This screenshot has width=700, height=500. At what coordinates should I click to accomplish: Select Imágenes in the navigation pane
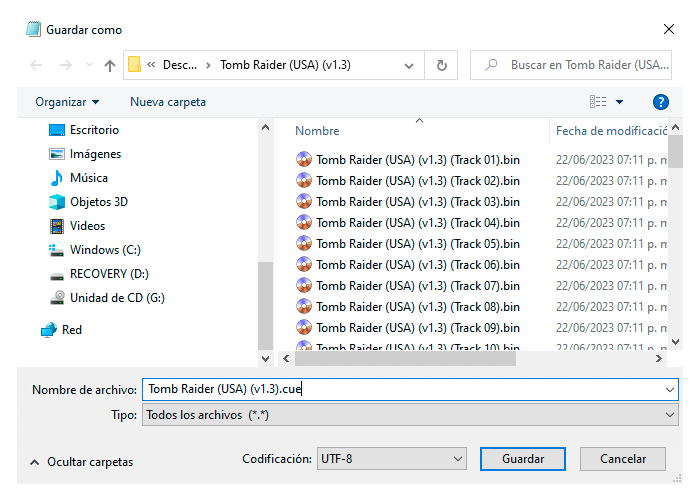coord(95,154)
